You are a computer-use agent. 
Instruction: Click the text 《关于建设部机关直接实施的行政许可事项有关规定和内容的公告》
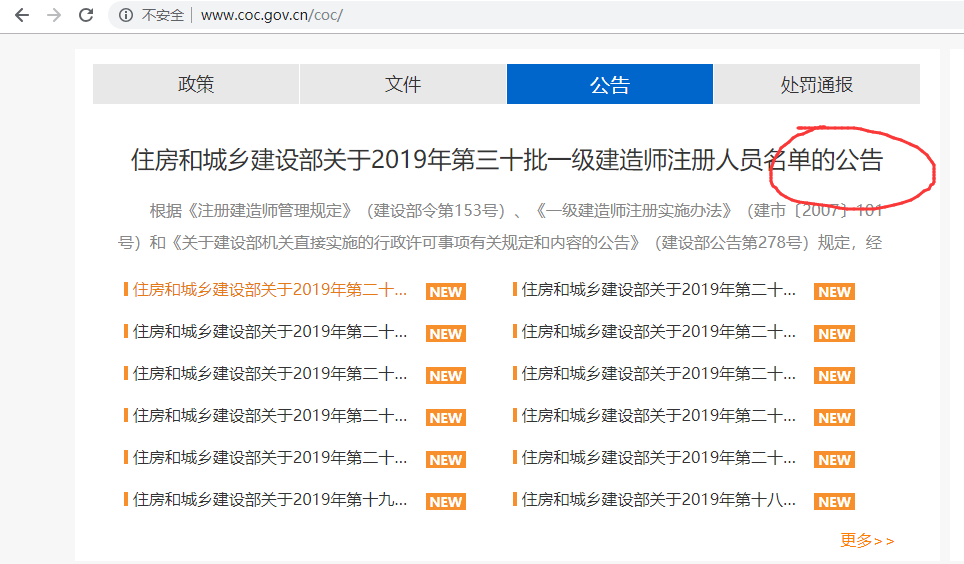click(x=404, y=243)
